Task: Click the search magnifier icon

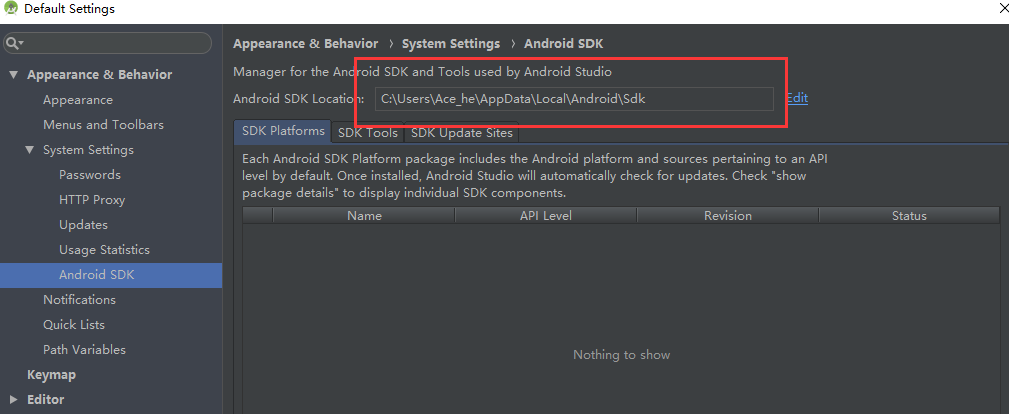Action: [13, 44]
